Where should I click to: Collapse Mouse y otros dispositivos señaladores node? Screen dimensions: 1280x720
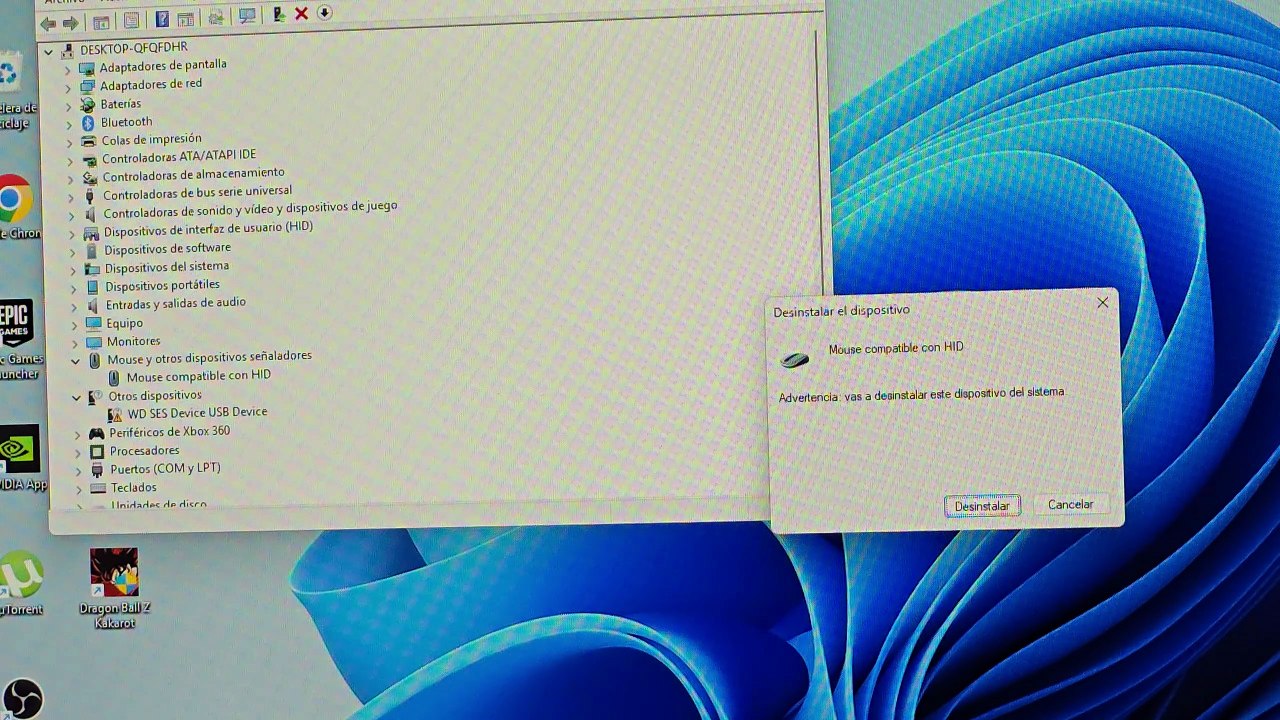[x=75, y=361]
